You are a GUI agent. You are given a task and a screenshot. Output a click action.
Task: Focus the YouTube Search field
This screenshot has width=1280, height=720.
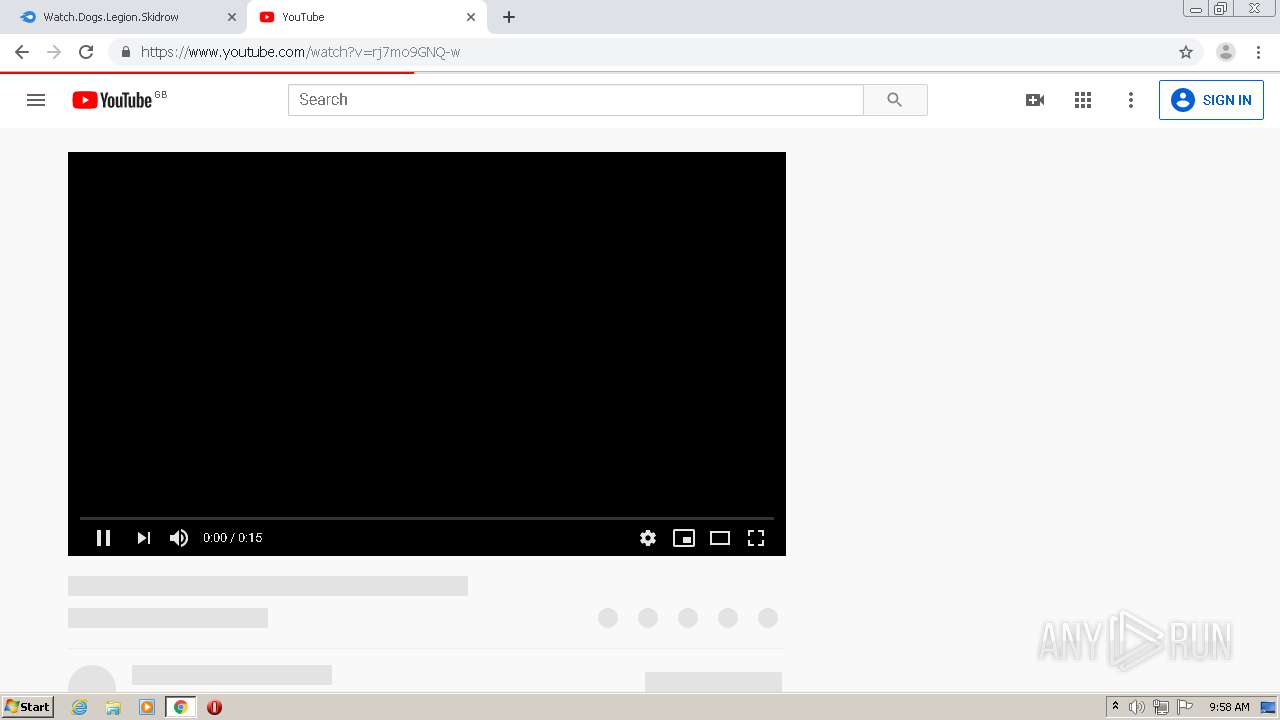[576, 100]
